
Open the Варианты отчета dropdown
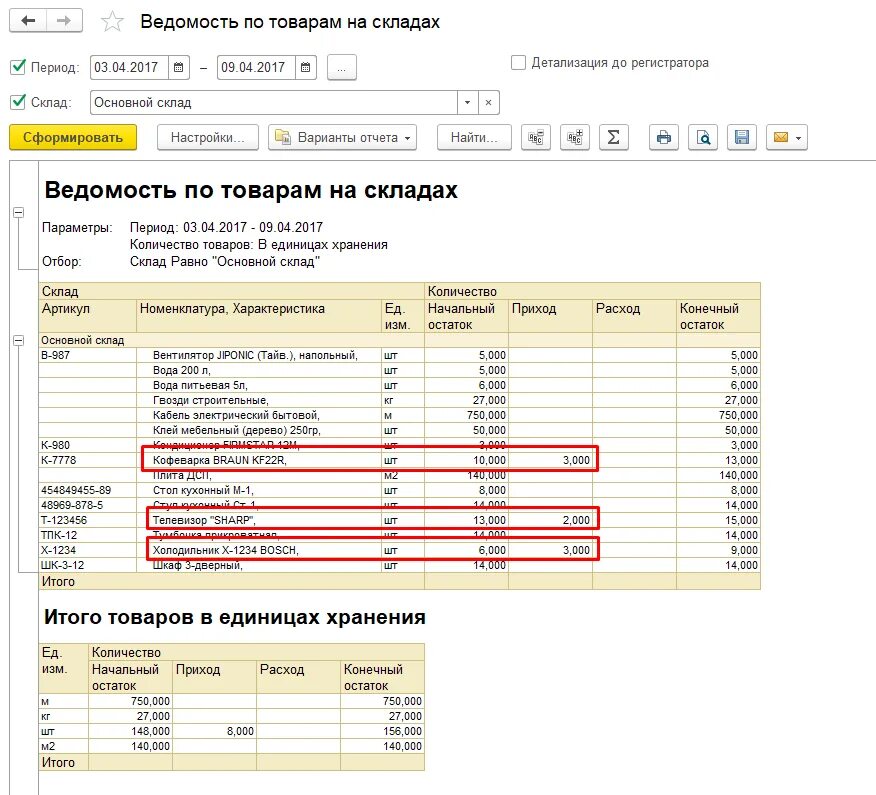(342, 137)
